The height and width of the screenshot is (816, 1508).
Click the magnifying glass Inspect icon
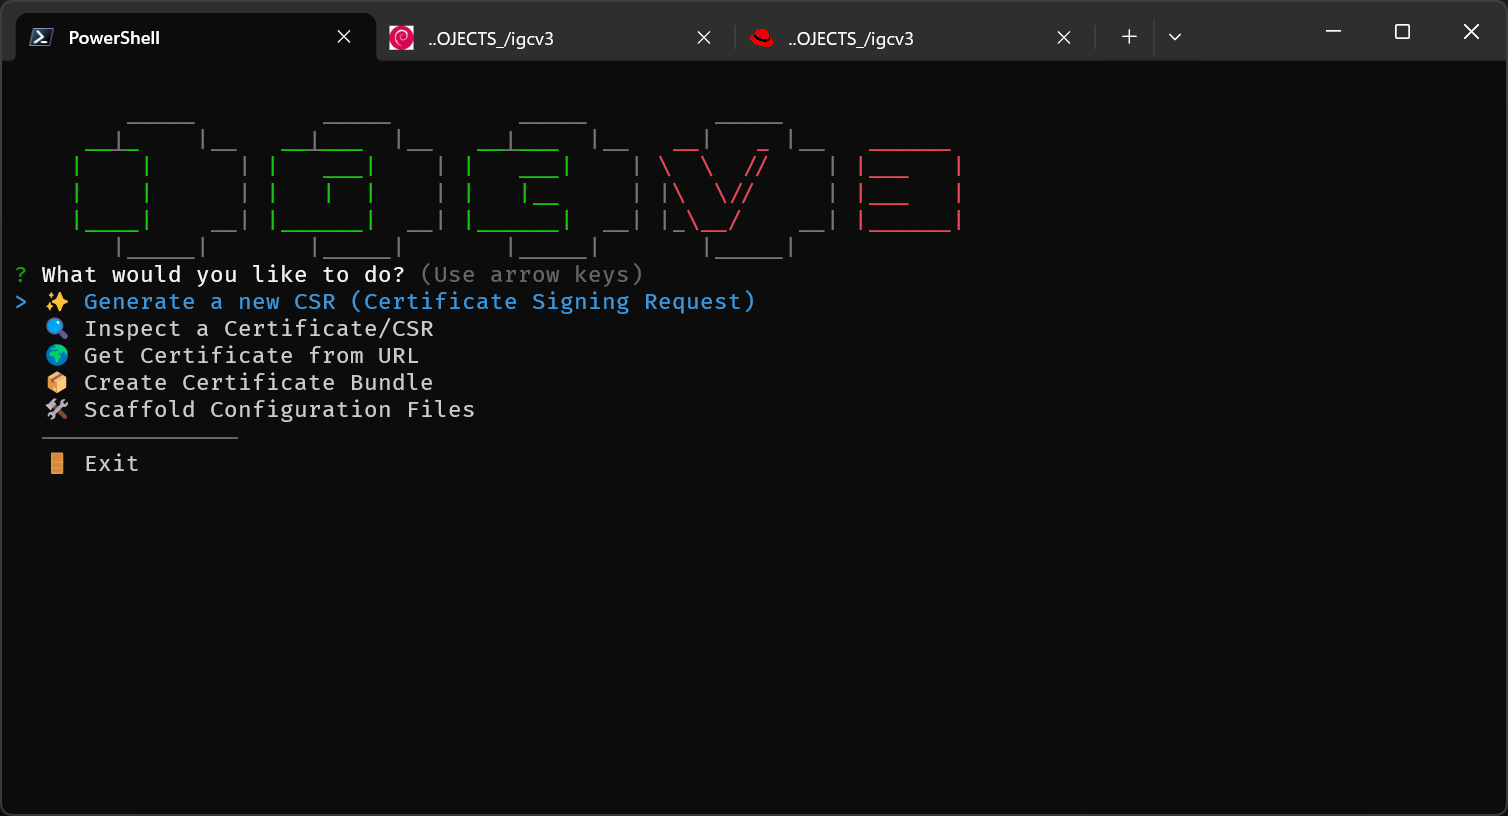57,327
